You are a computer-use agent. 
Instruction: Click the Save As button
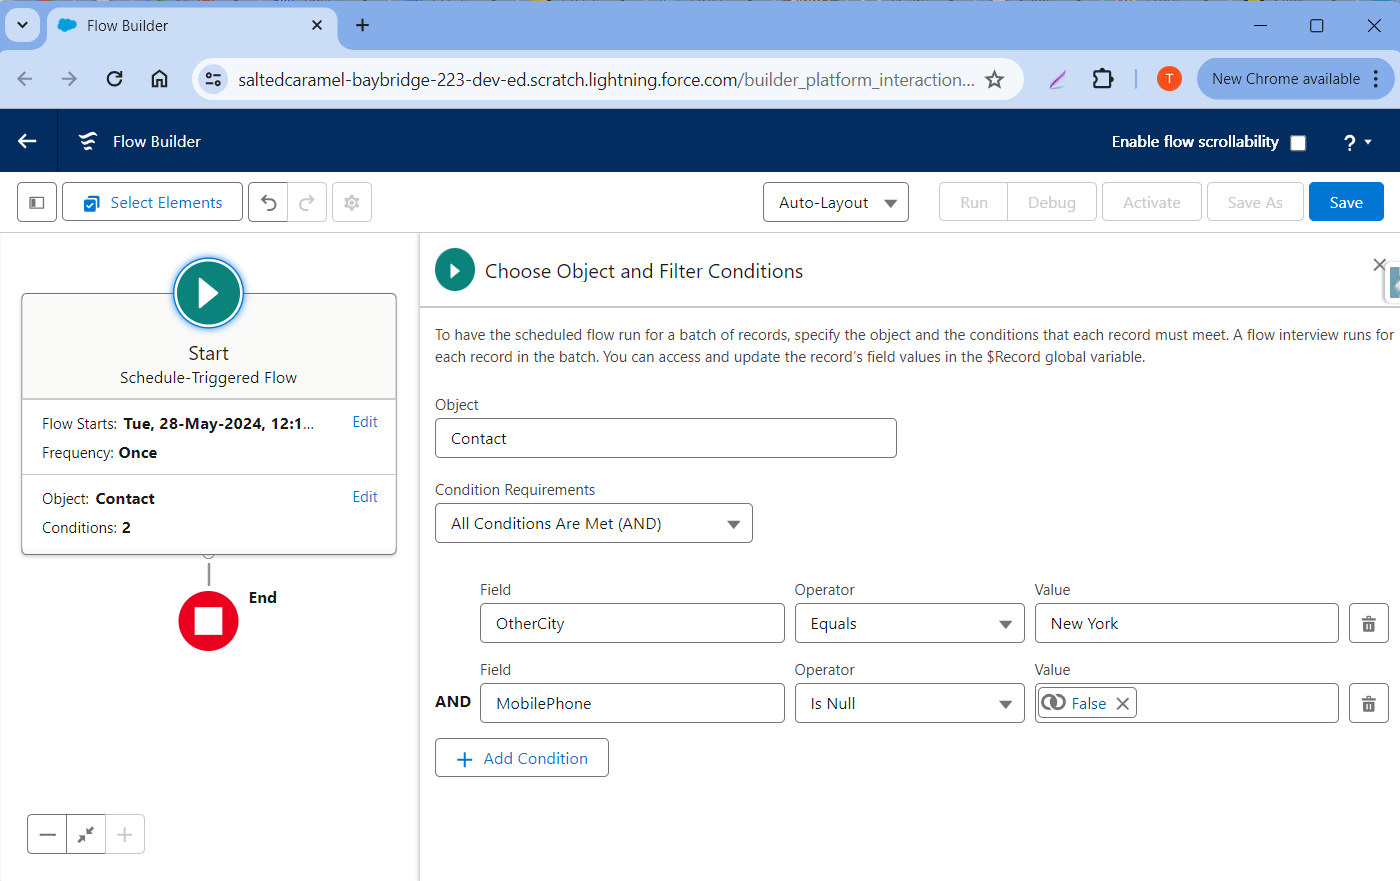click(1255, 202)
